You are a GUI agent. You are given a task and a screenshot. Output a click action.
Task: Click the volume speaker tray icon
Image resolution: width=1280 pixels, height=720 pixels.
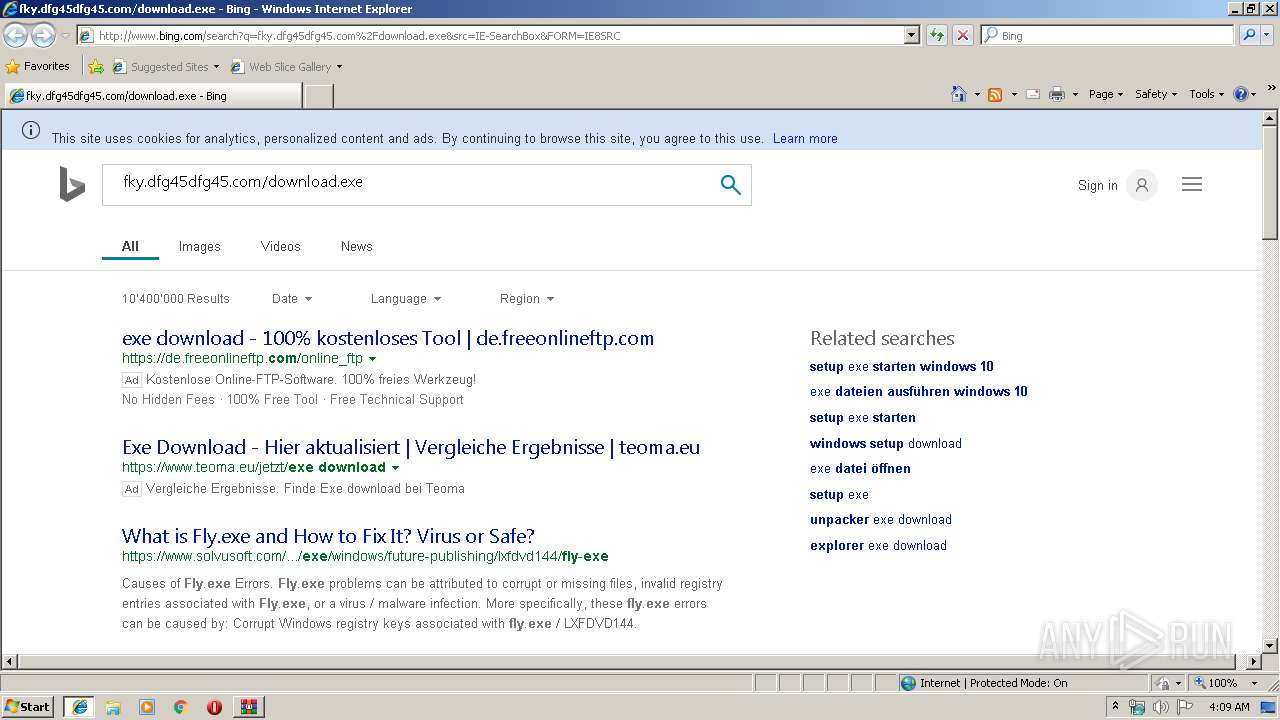click(1160, 707)
